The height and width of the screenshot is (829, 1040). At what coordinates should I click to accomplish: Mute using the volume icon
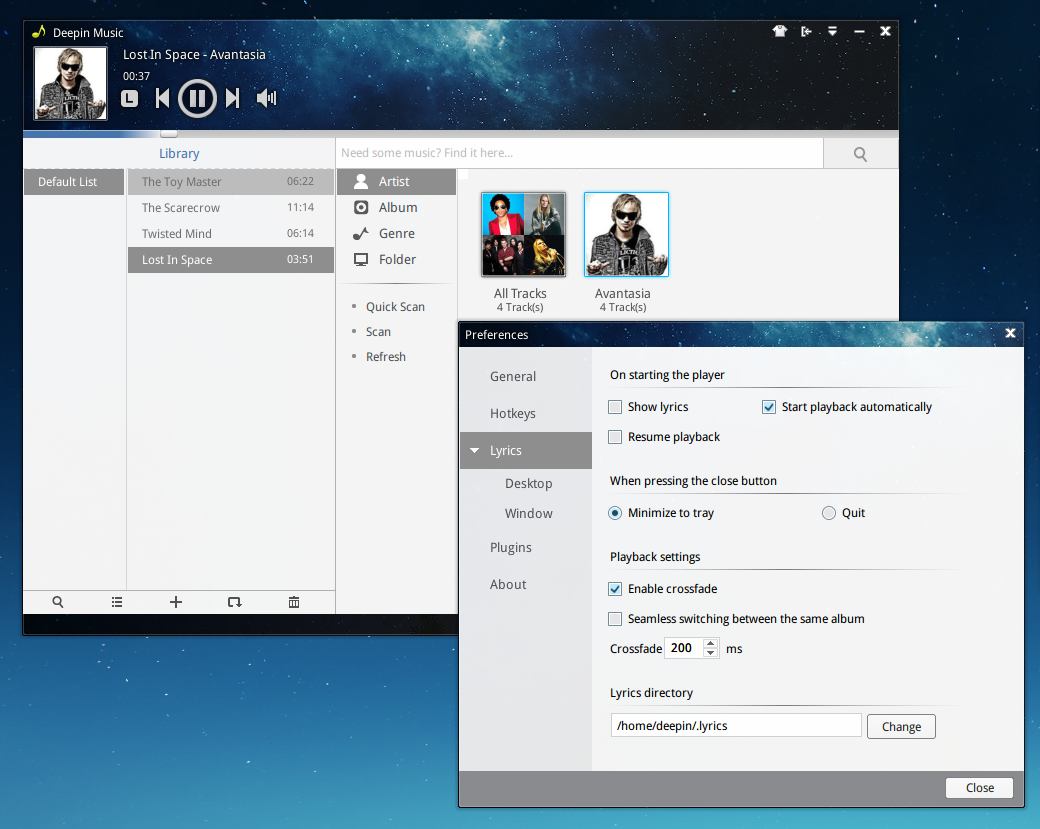tap(265, 98)
